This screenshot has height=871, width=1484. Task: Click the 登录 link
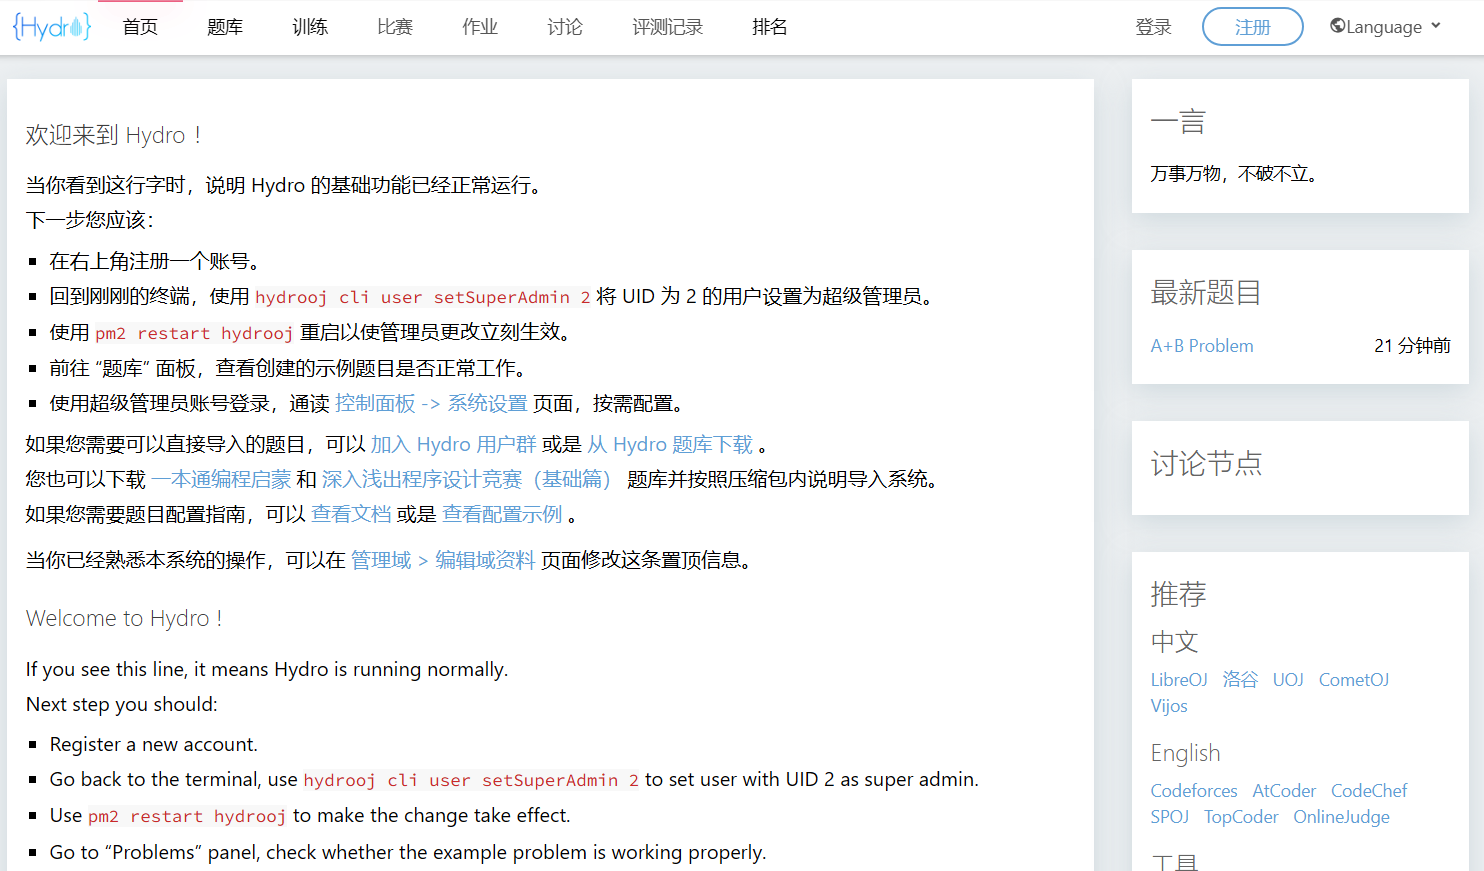tap(1153, 27)
